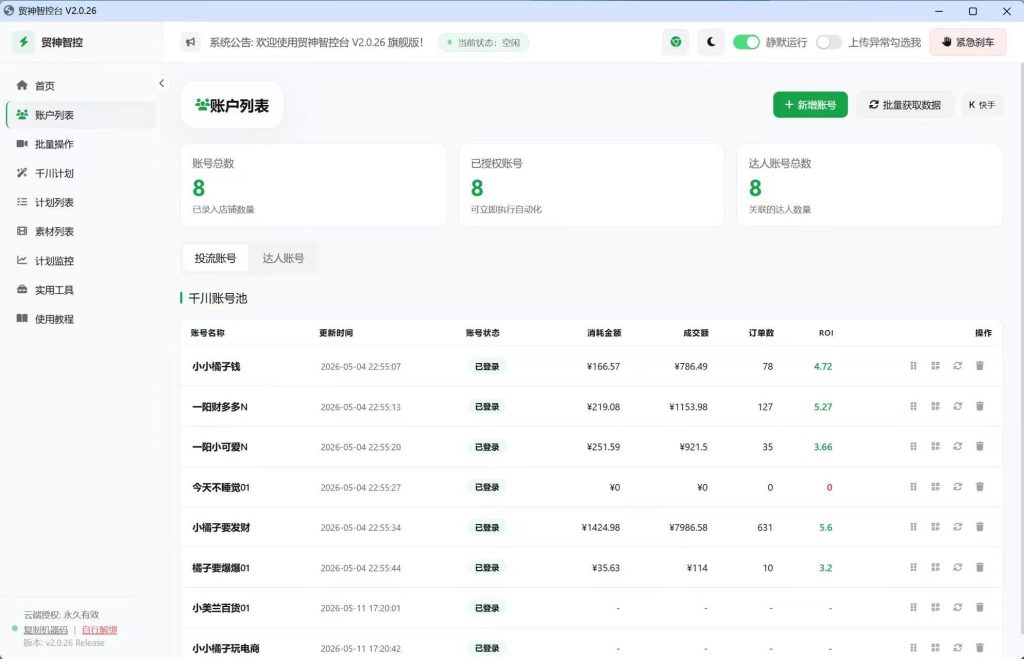Click trash icon for 今天不睡觉01 row

(980, 487)
